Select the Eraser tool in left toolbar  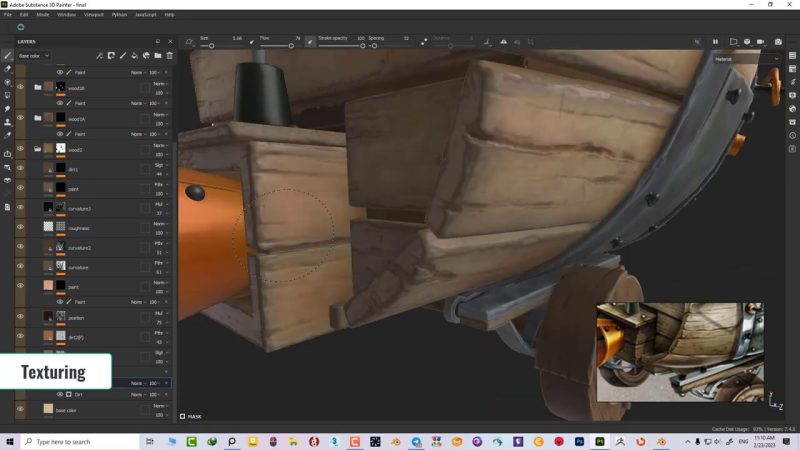[x=8, y=69]
